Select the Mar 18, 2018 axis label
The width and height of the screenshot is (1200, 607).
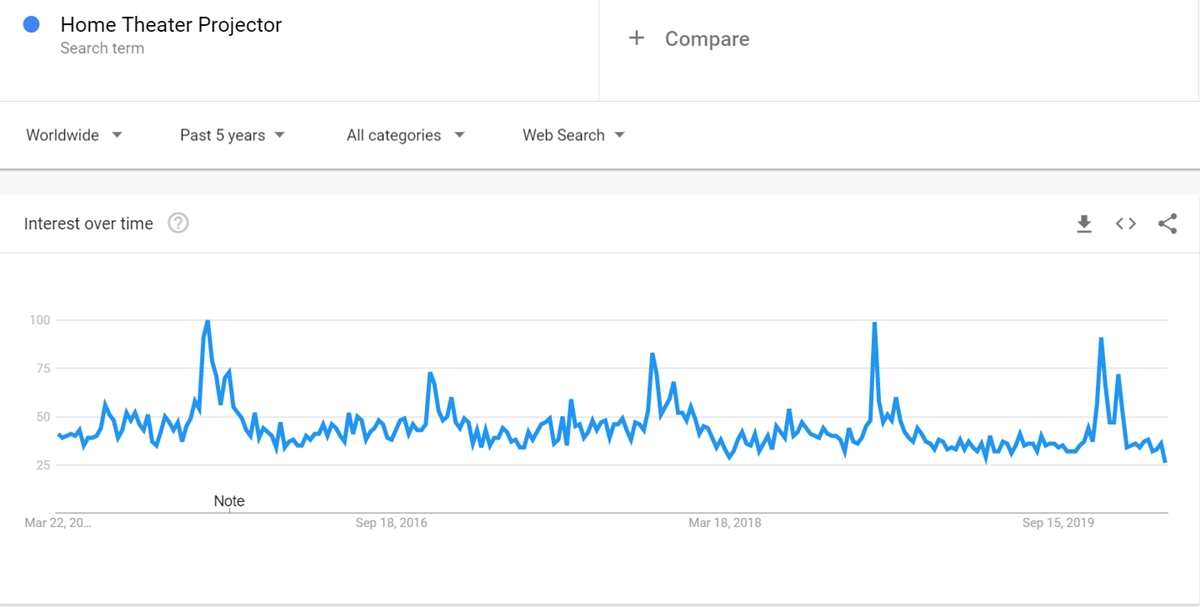coord(725,523)
